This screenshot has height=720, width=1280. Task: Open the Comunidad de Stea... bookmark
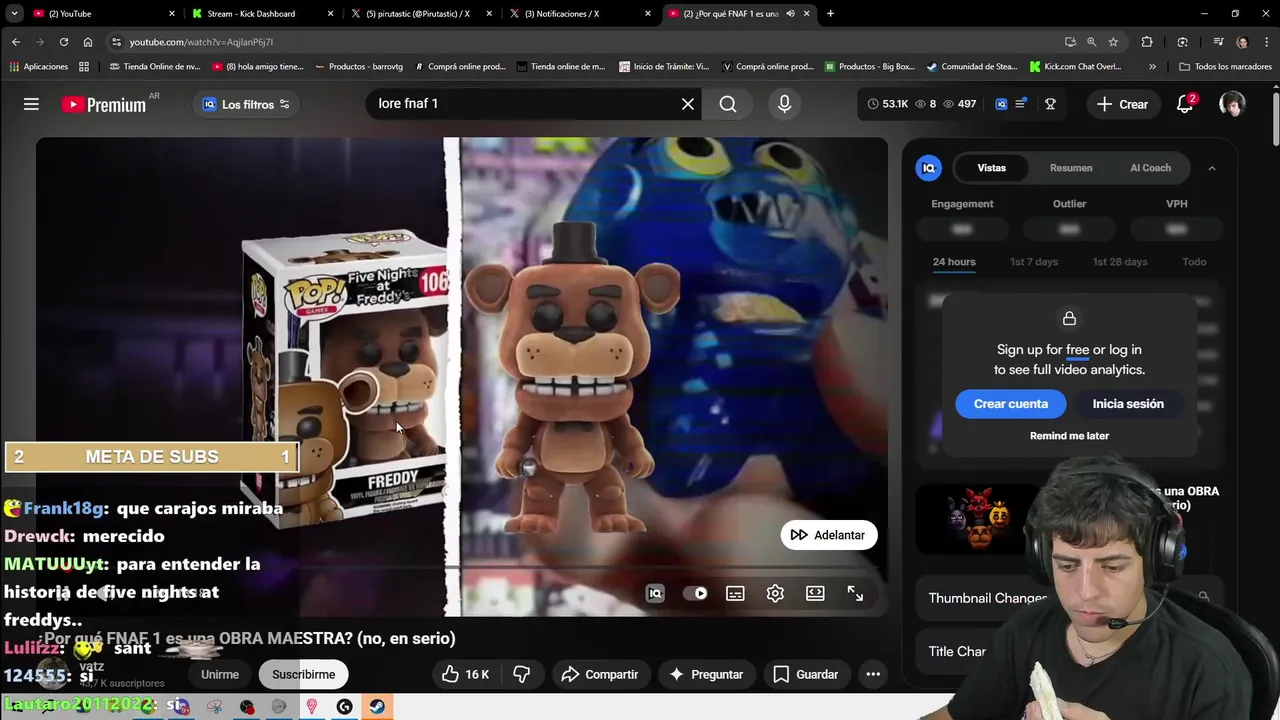click(971, 67)
